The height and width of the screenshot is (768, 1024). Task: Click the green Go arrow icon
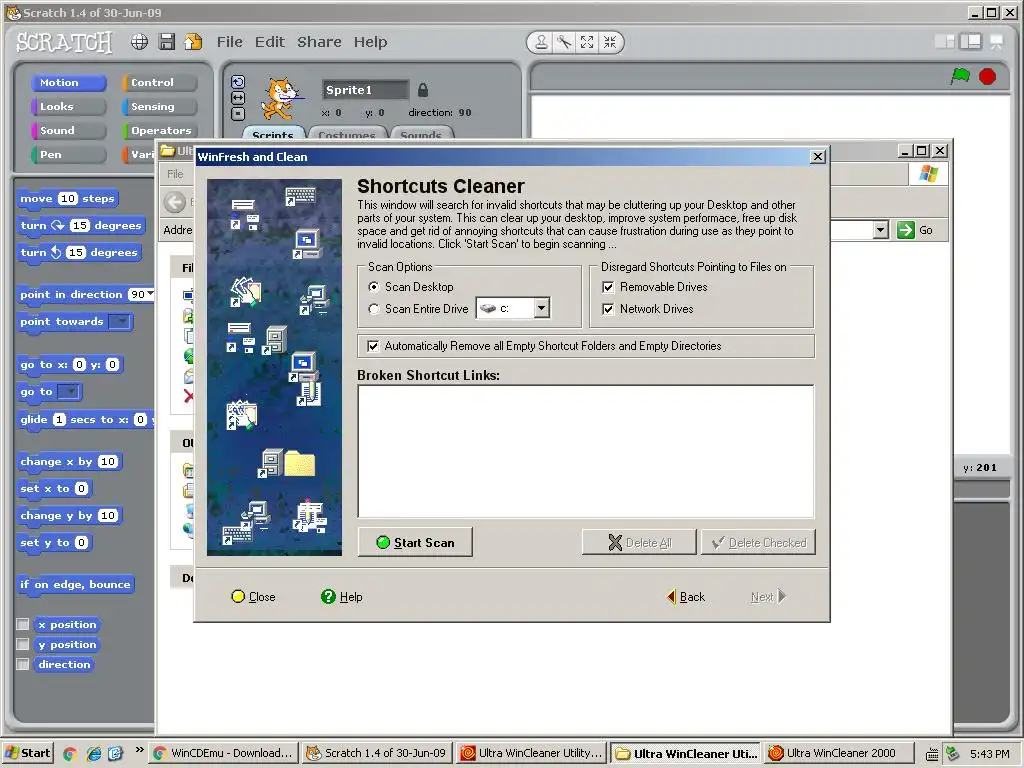tap(906, 230)
